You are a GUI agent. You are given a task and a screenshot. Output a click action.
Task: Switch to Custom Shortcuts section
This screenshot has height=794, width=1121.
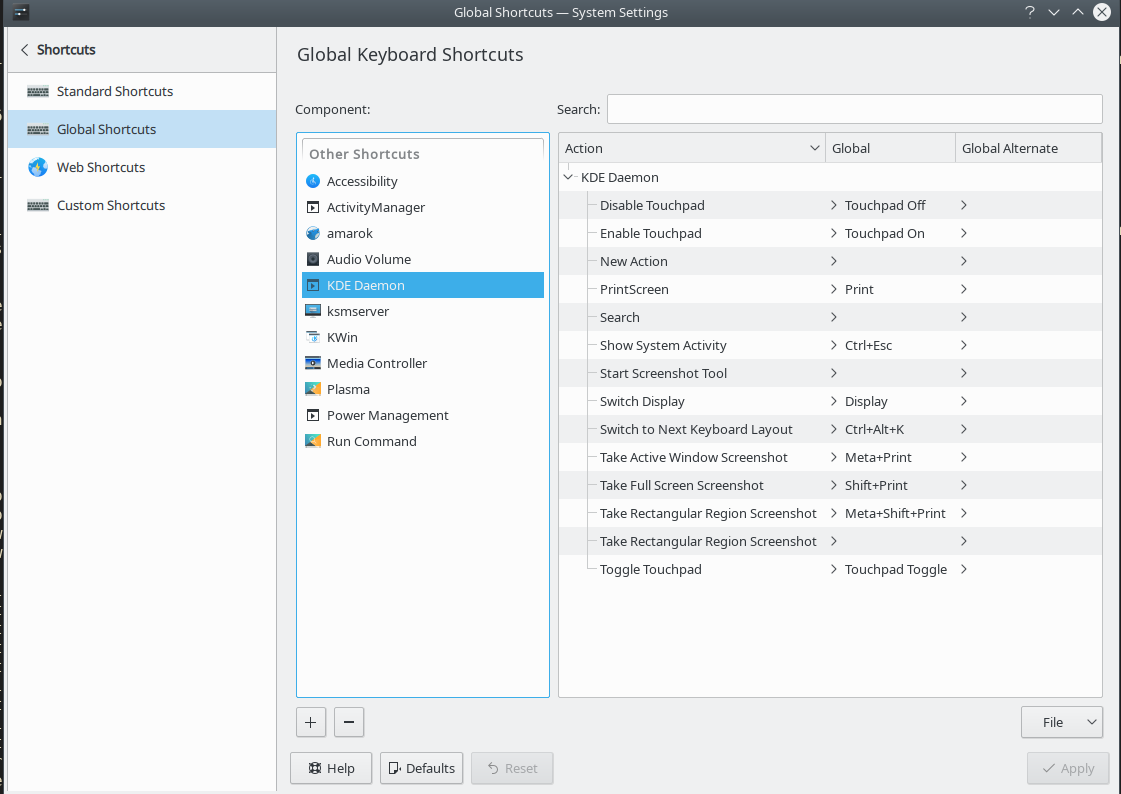pyautogui.click(x=111, y=205)
